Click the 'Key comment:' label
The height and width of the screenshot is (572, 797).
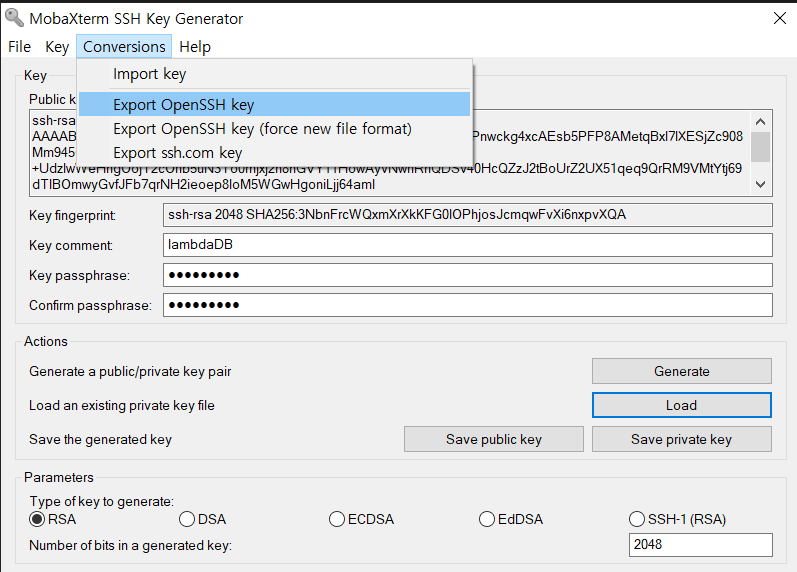71,246
